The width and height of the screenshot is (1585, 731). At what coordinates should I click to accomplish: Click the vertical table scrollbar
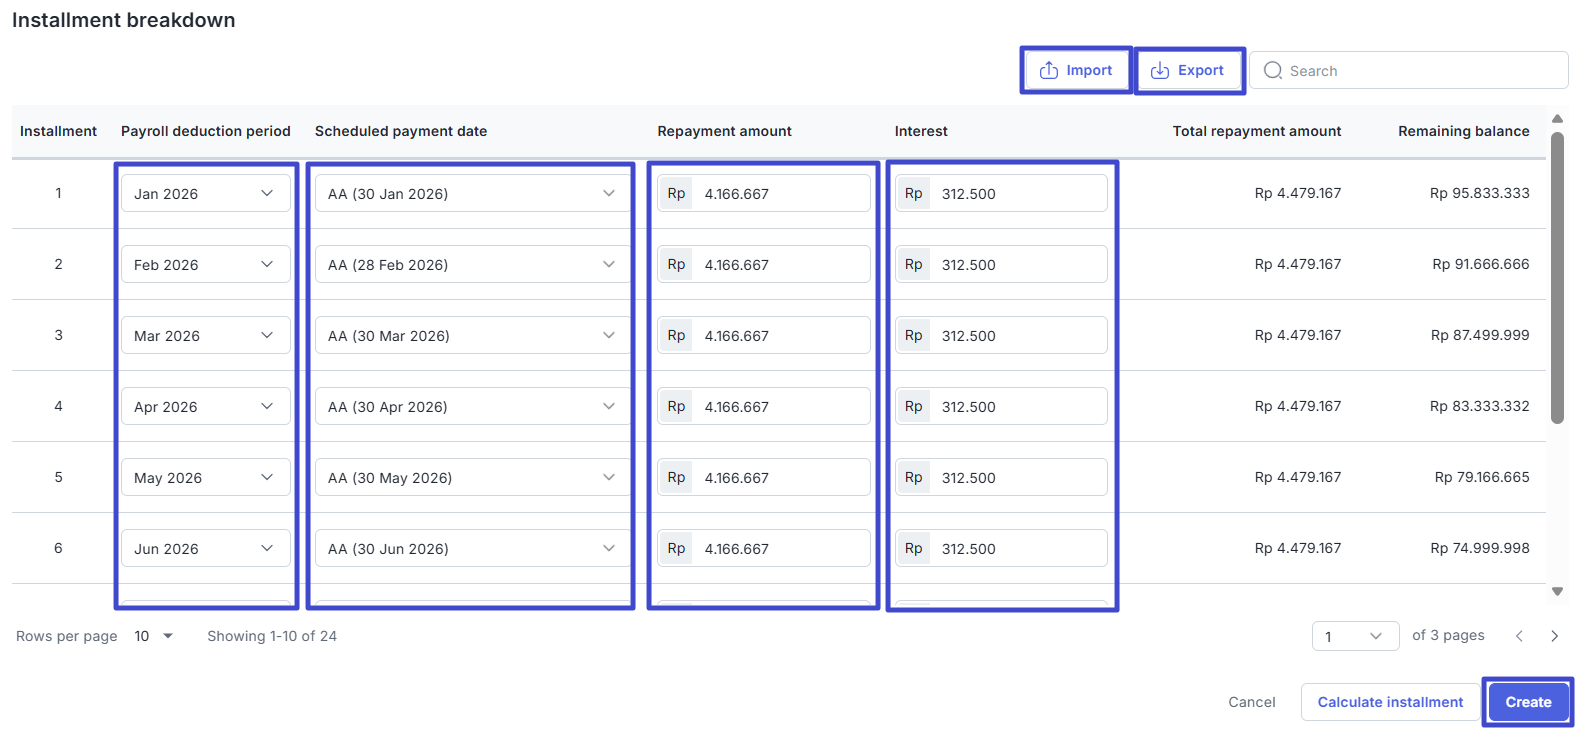pos(1557,280)
